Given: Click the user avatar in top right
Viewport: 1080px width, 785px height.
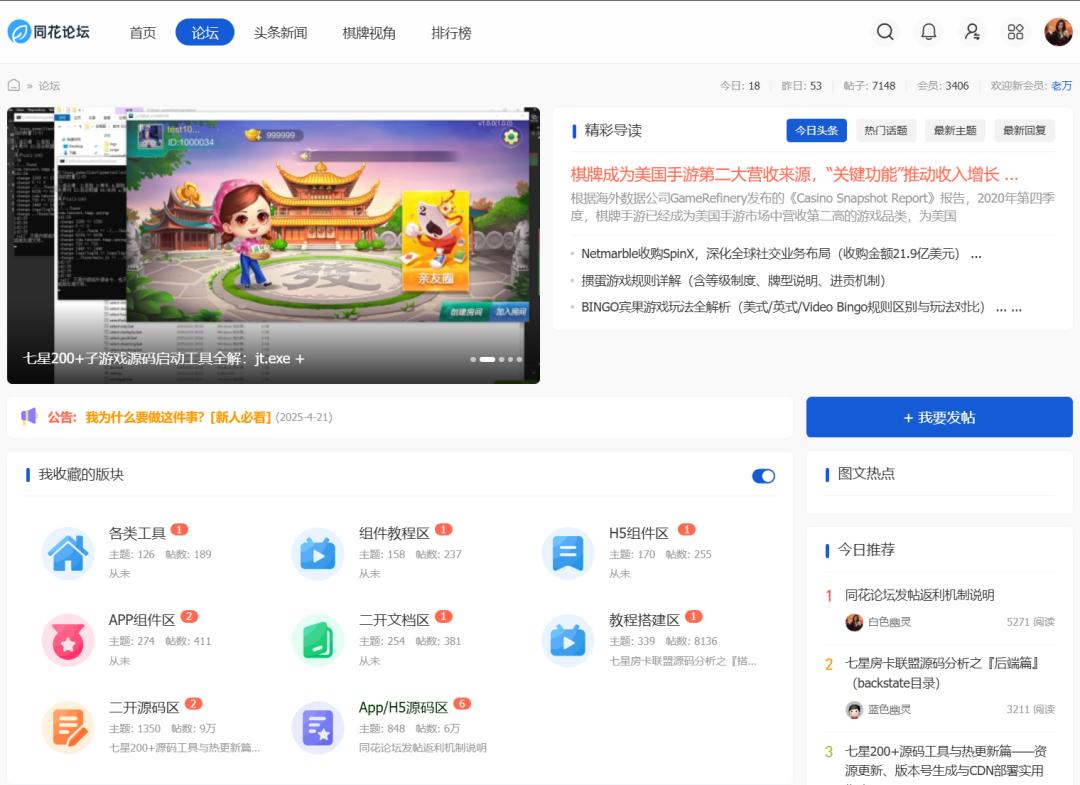Looking at the screenshot, I should tap(1058, 32).
